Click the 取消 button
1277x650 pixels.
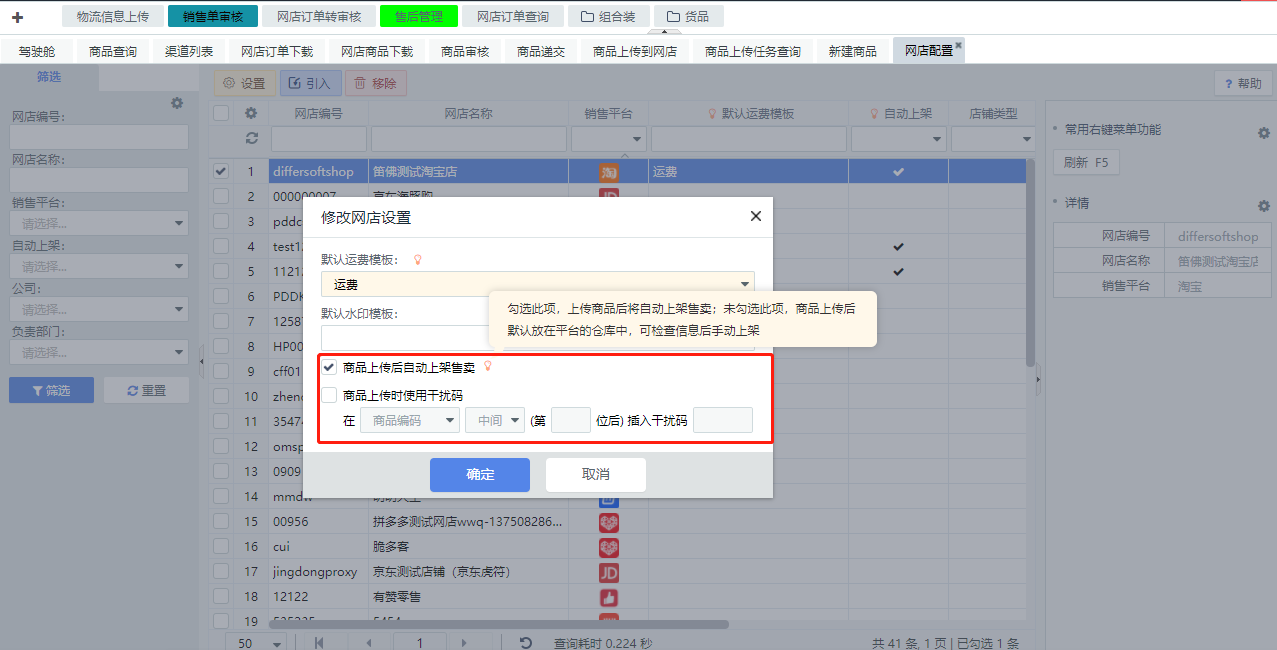click(596, 475)
